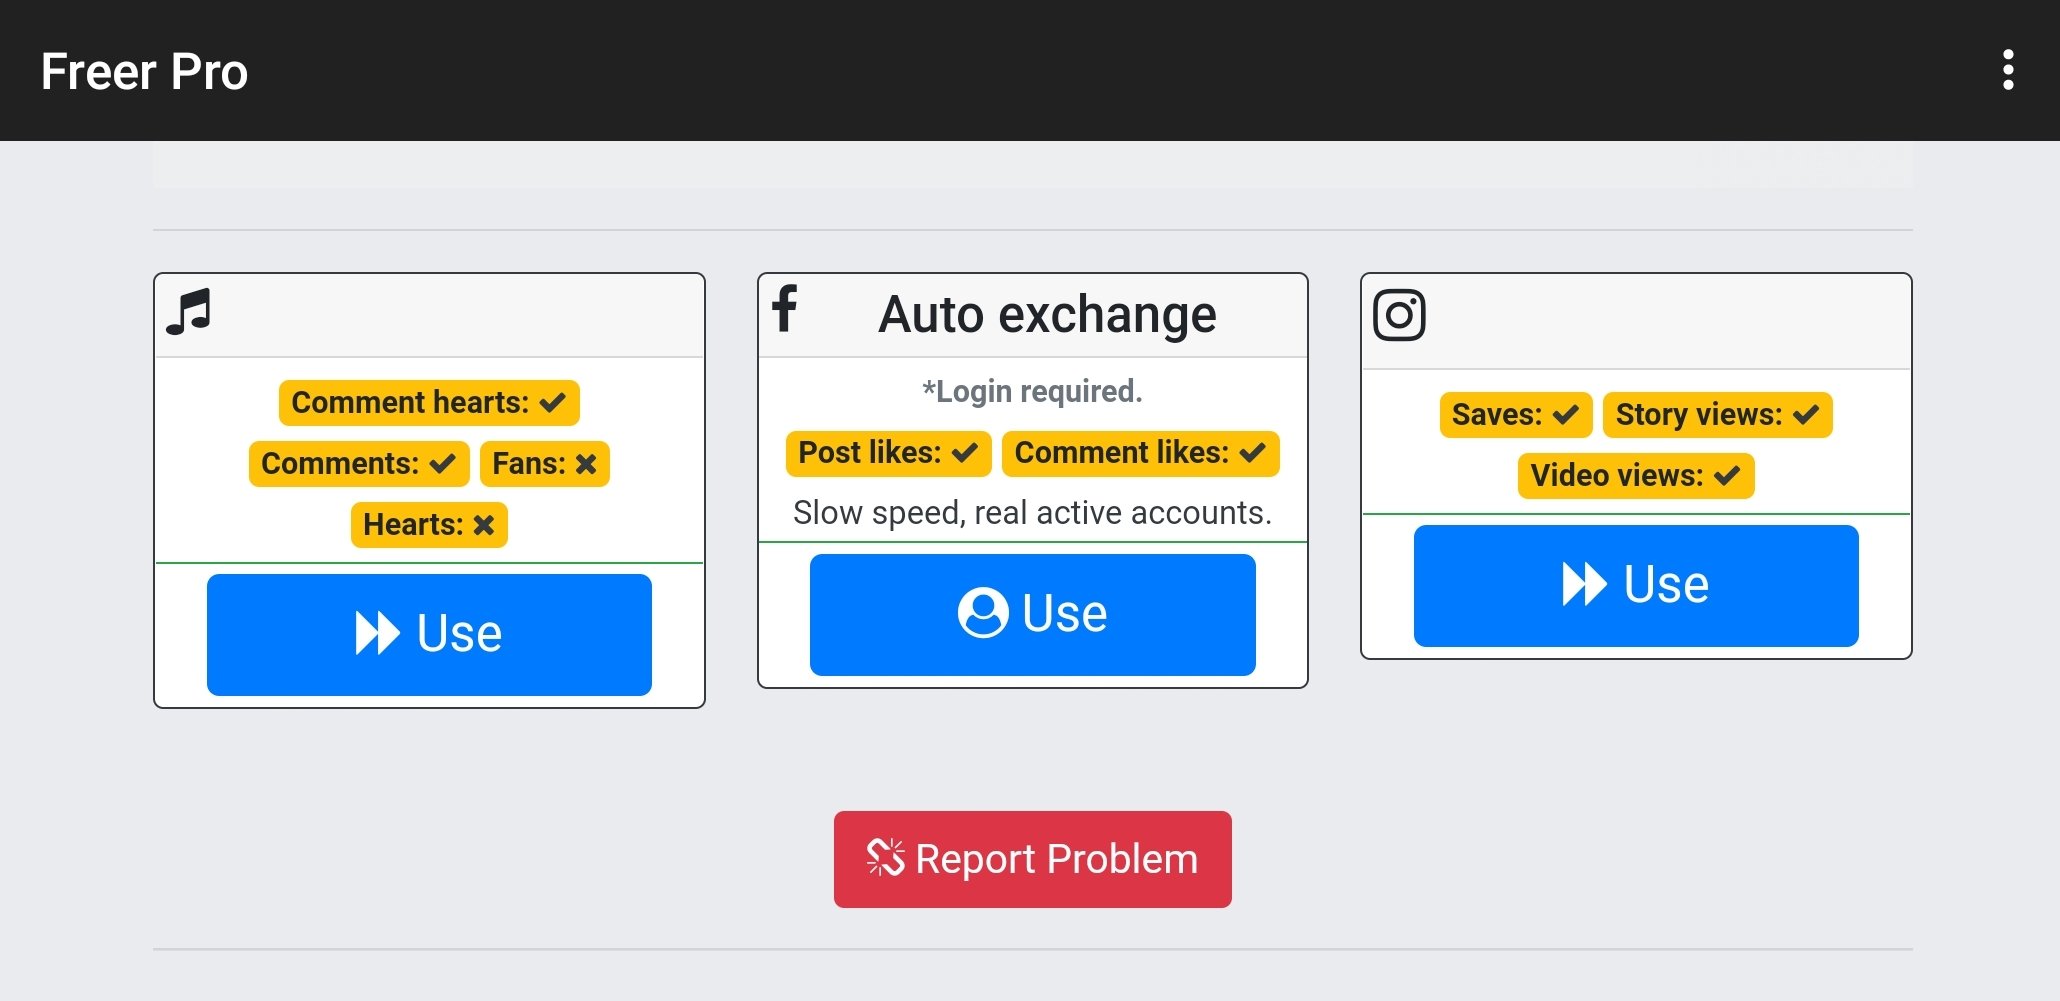Click the Instagram logo icon
Screen dimensions: 2060x1001
[x=1399, y=315]
